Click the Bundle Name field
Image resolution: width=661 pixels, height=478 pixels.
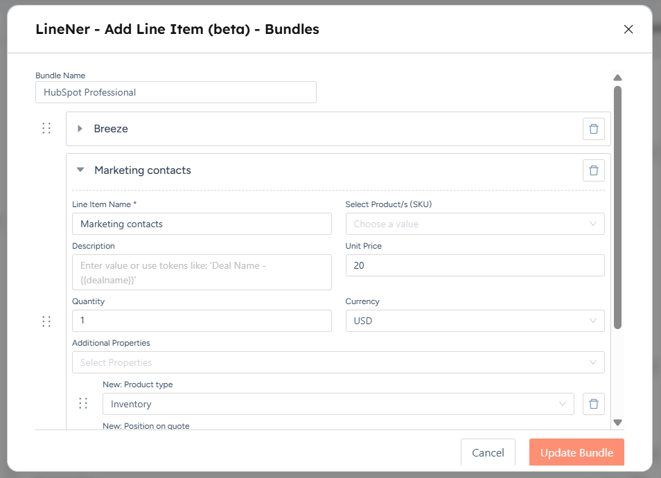[x=176, y=92]
